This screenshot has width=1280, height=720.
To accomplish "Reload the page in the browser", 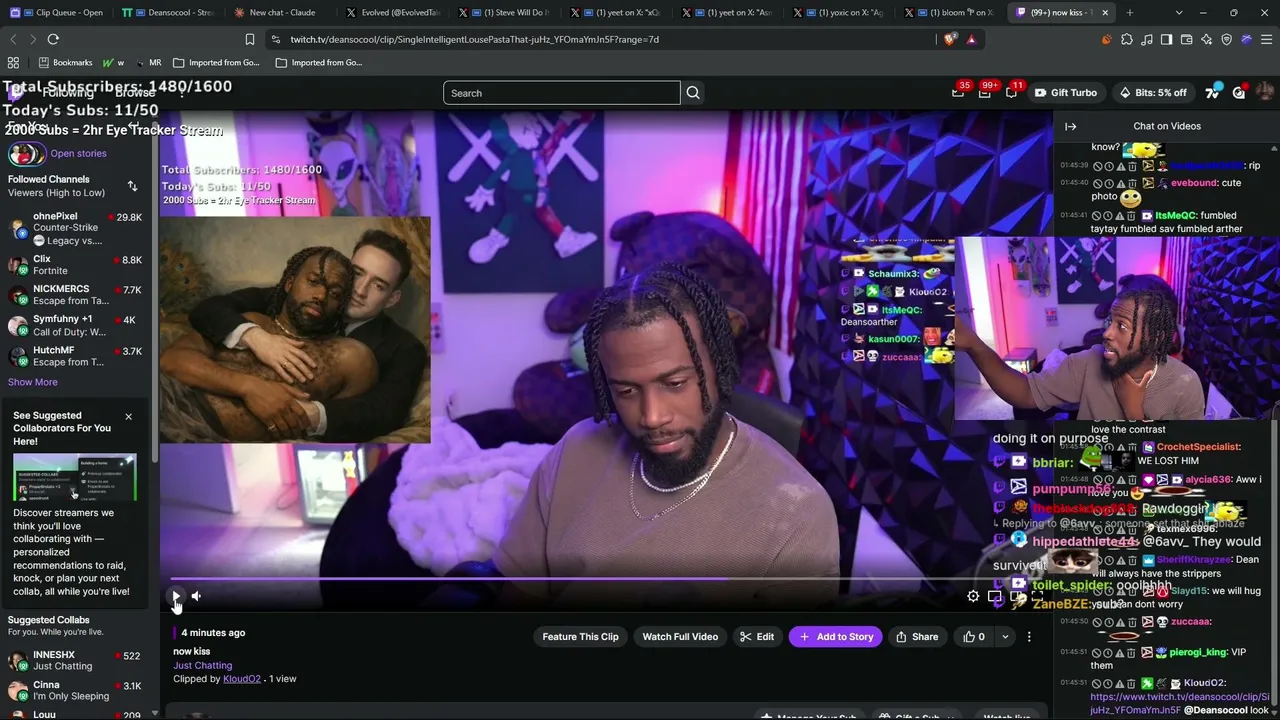I will (x=53, y=39).
